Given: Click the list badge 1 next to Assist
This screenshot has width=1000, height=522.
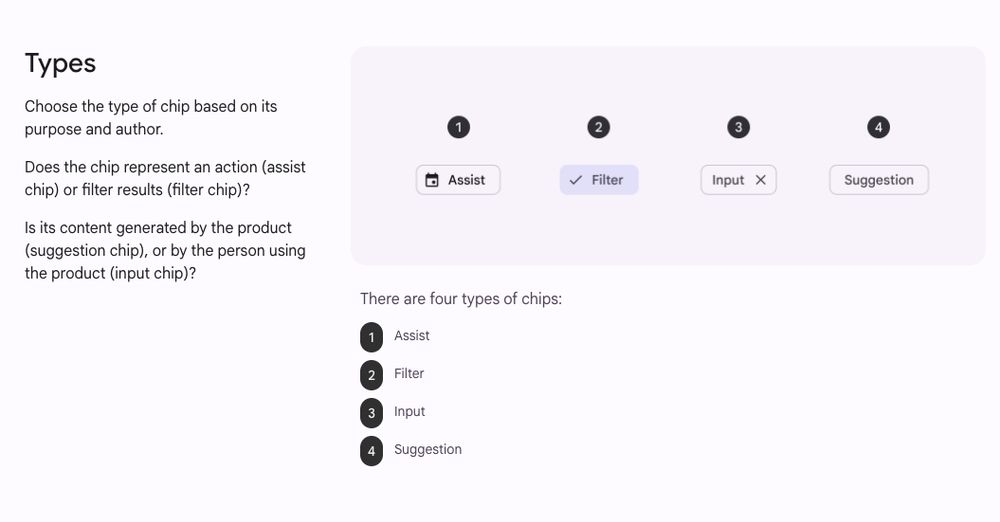Looking at the screenshot, I should tap(371, 337).
